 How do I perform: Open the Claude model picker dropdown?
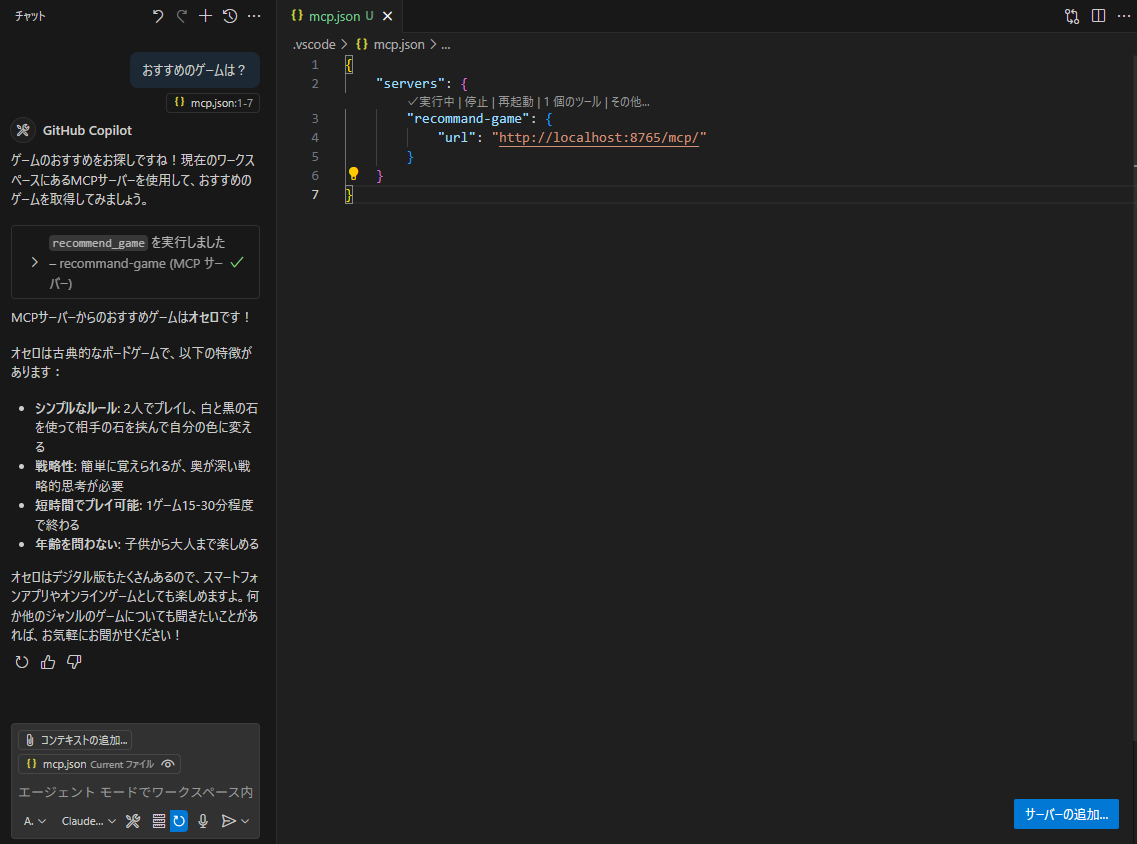coord(88,821)
